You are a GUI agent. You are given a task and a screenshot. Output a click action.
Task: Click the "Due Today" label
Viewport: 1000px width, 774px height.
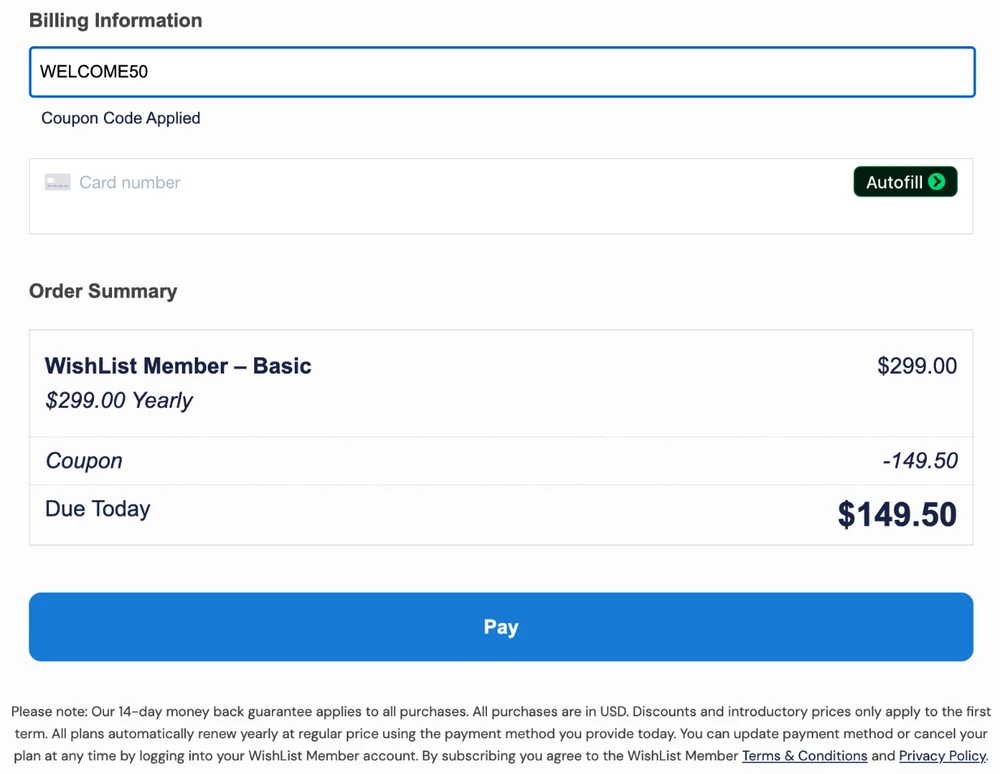(98, 509)
